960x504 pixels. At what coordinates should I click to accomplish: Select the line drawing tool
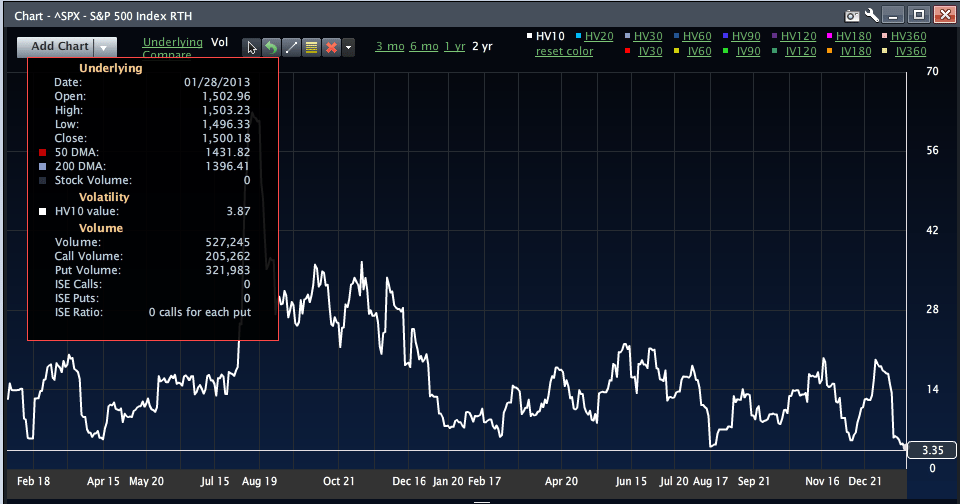point(291,47)
